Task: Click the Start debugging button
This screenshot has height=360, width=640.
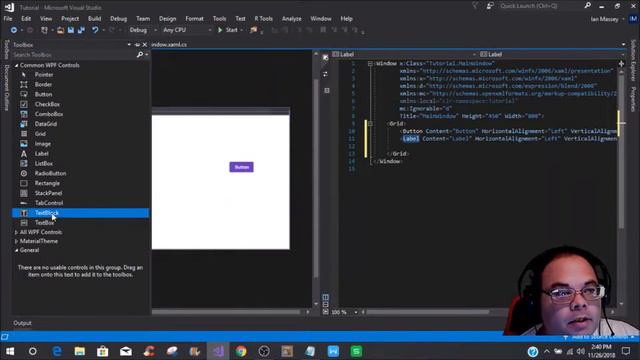Action: point(228,30)
